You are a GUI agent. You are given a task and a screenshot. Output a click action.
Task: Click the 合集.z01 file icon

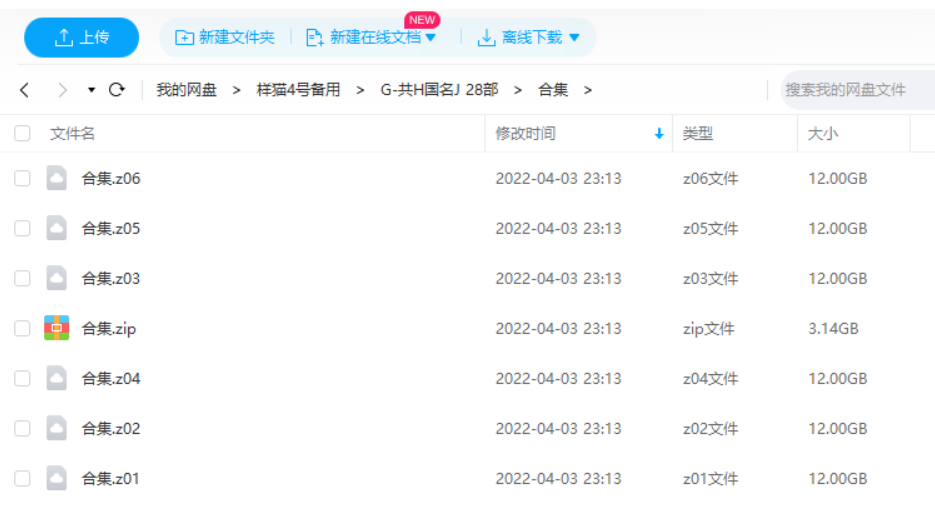57,478
